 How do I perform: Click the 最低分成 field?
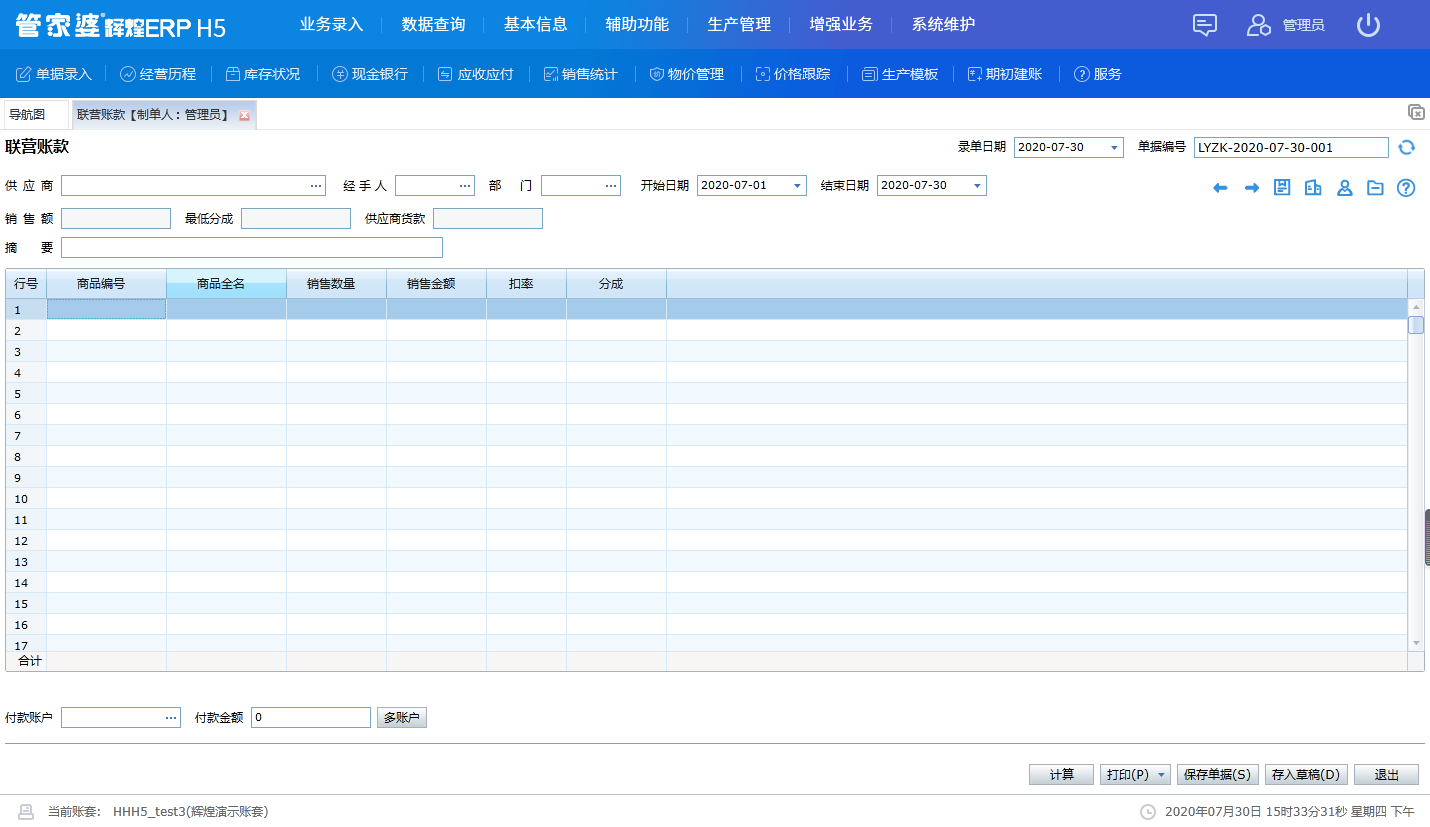(x=296, y=219)
